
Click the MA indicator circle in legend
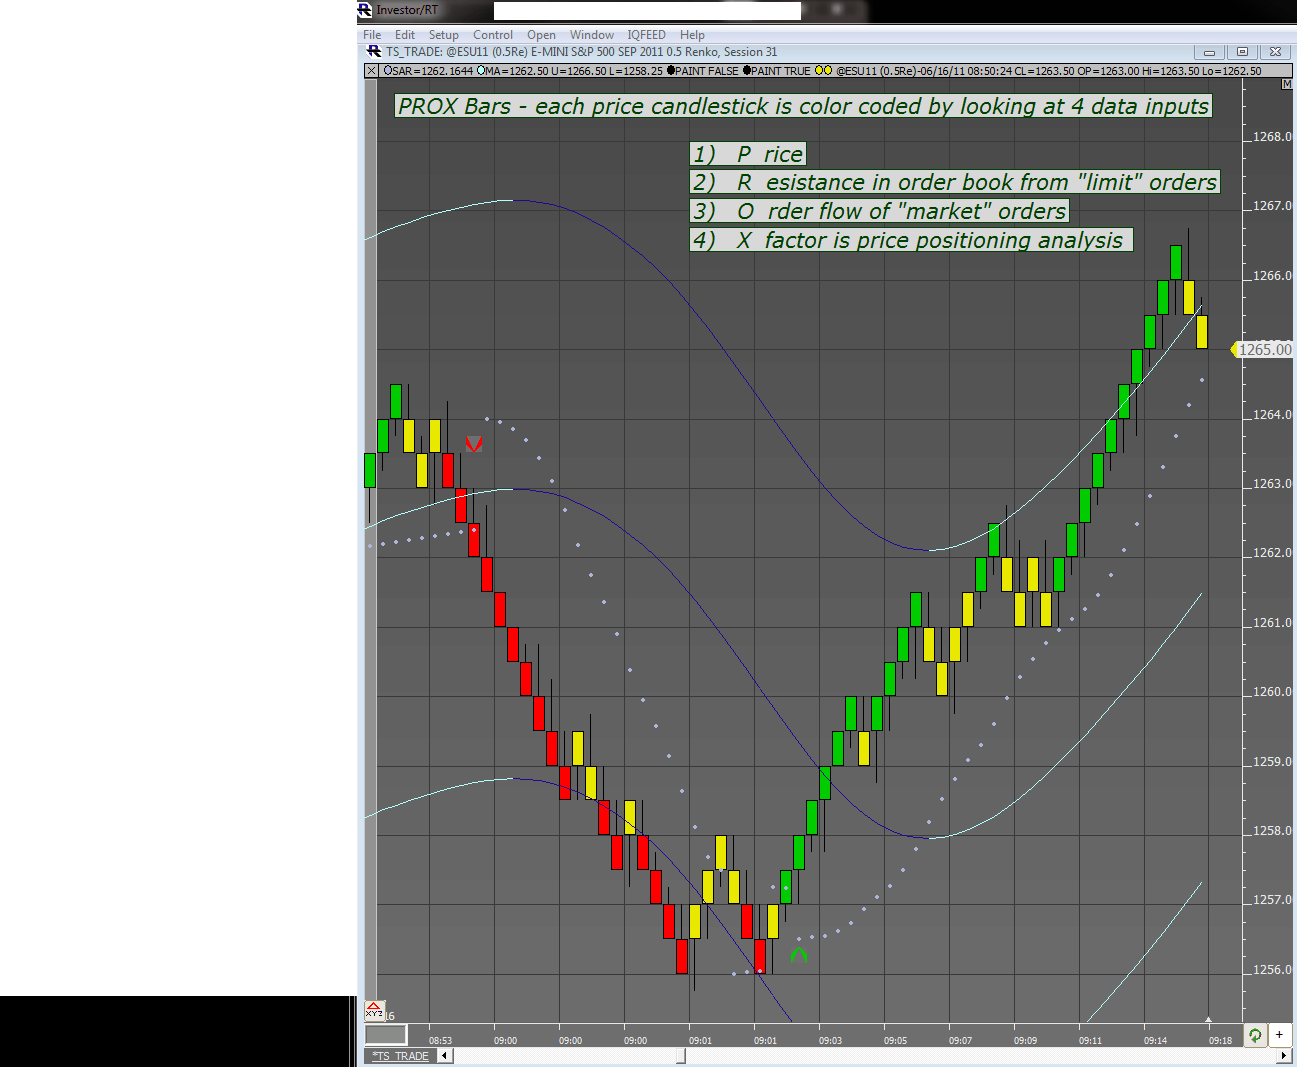(x=481, y=71)
